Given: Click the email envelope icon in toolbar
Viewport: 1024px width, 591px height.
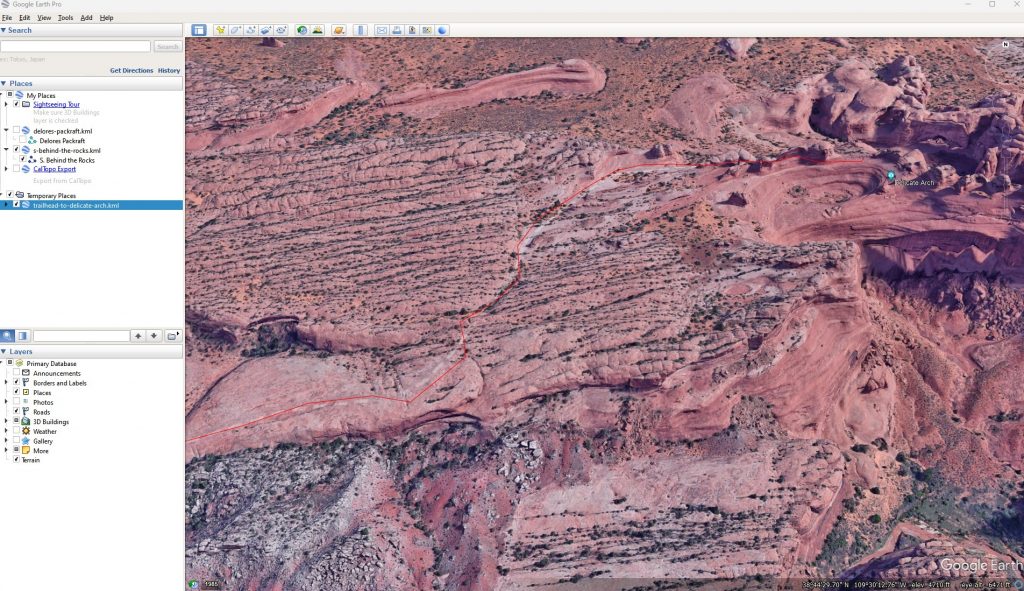Looking at the screenshot, I should pos(381,30).
